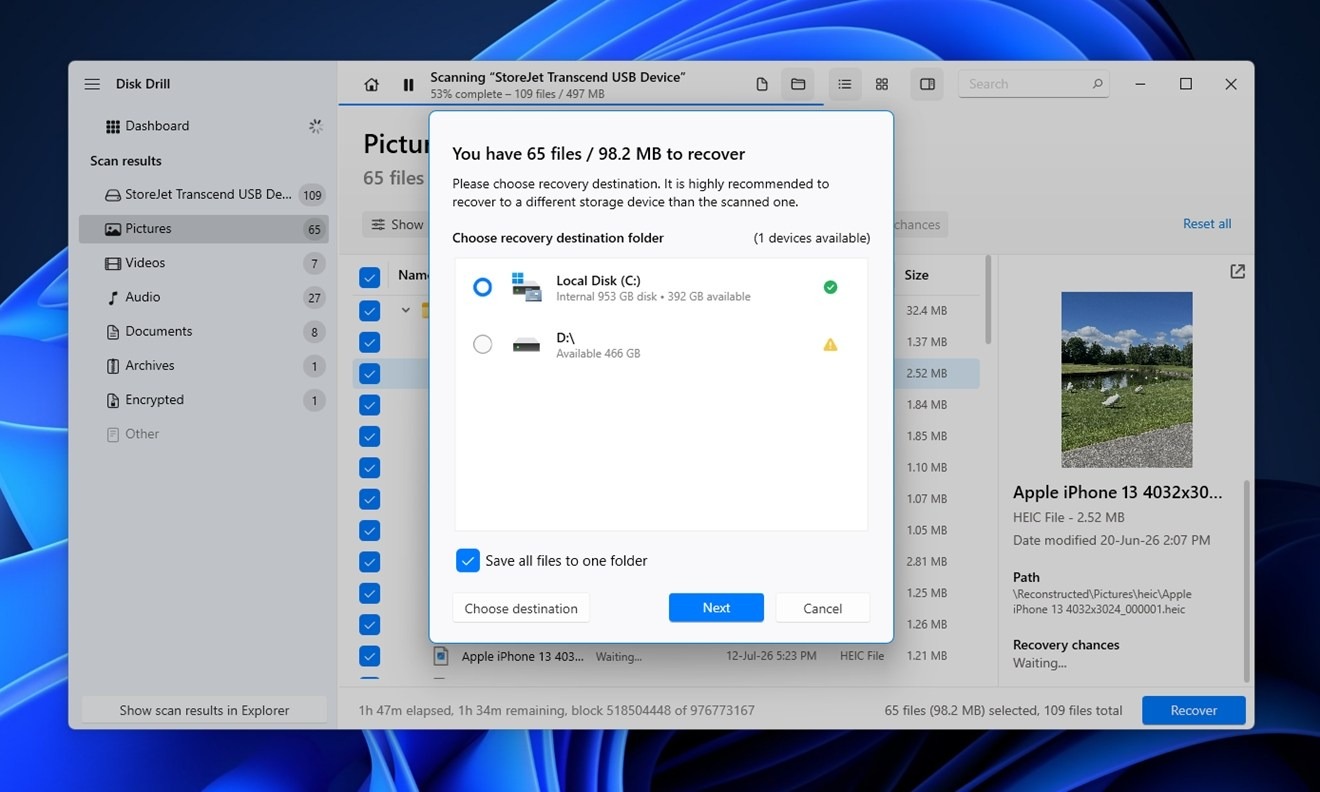The image size is (1320, 792).
Task: Click the Size column header
Action: click(x=916, y=275)
